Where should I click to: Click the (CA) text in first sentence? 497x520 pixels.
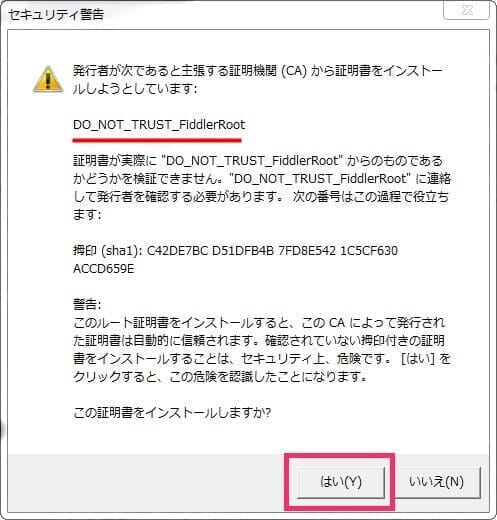point(294,71)
